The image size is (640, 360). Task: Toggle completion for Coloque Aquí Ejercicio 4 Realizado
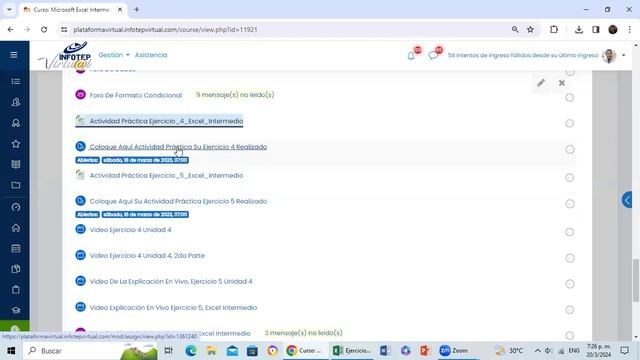click(x=570, y=149)
